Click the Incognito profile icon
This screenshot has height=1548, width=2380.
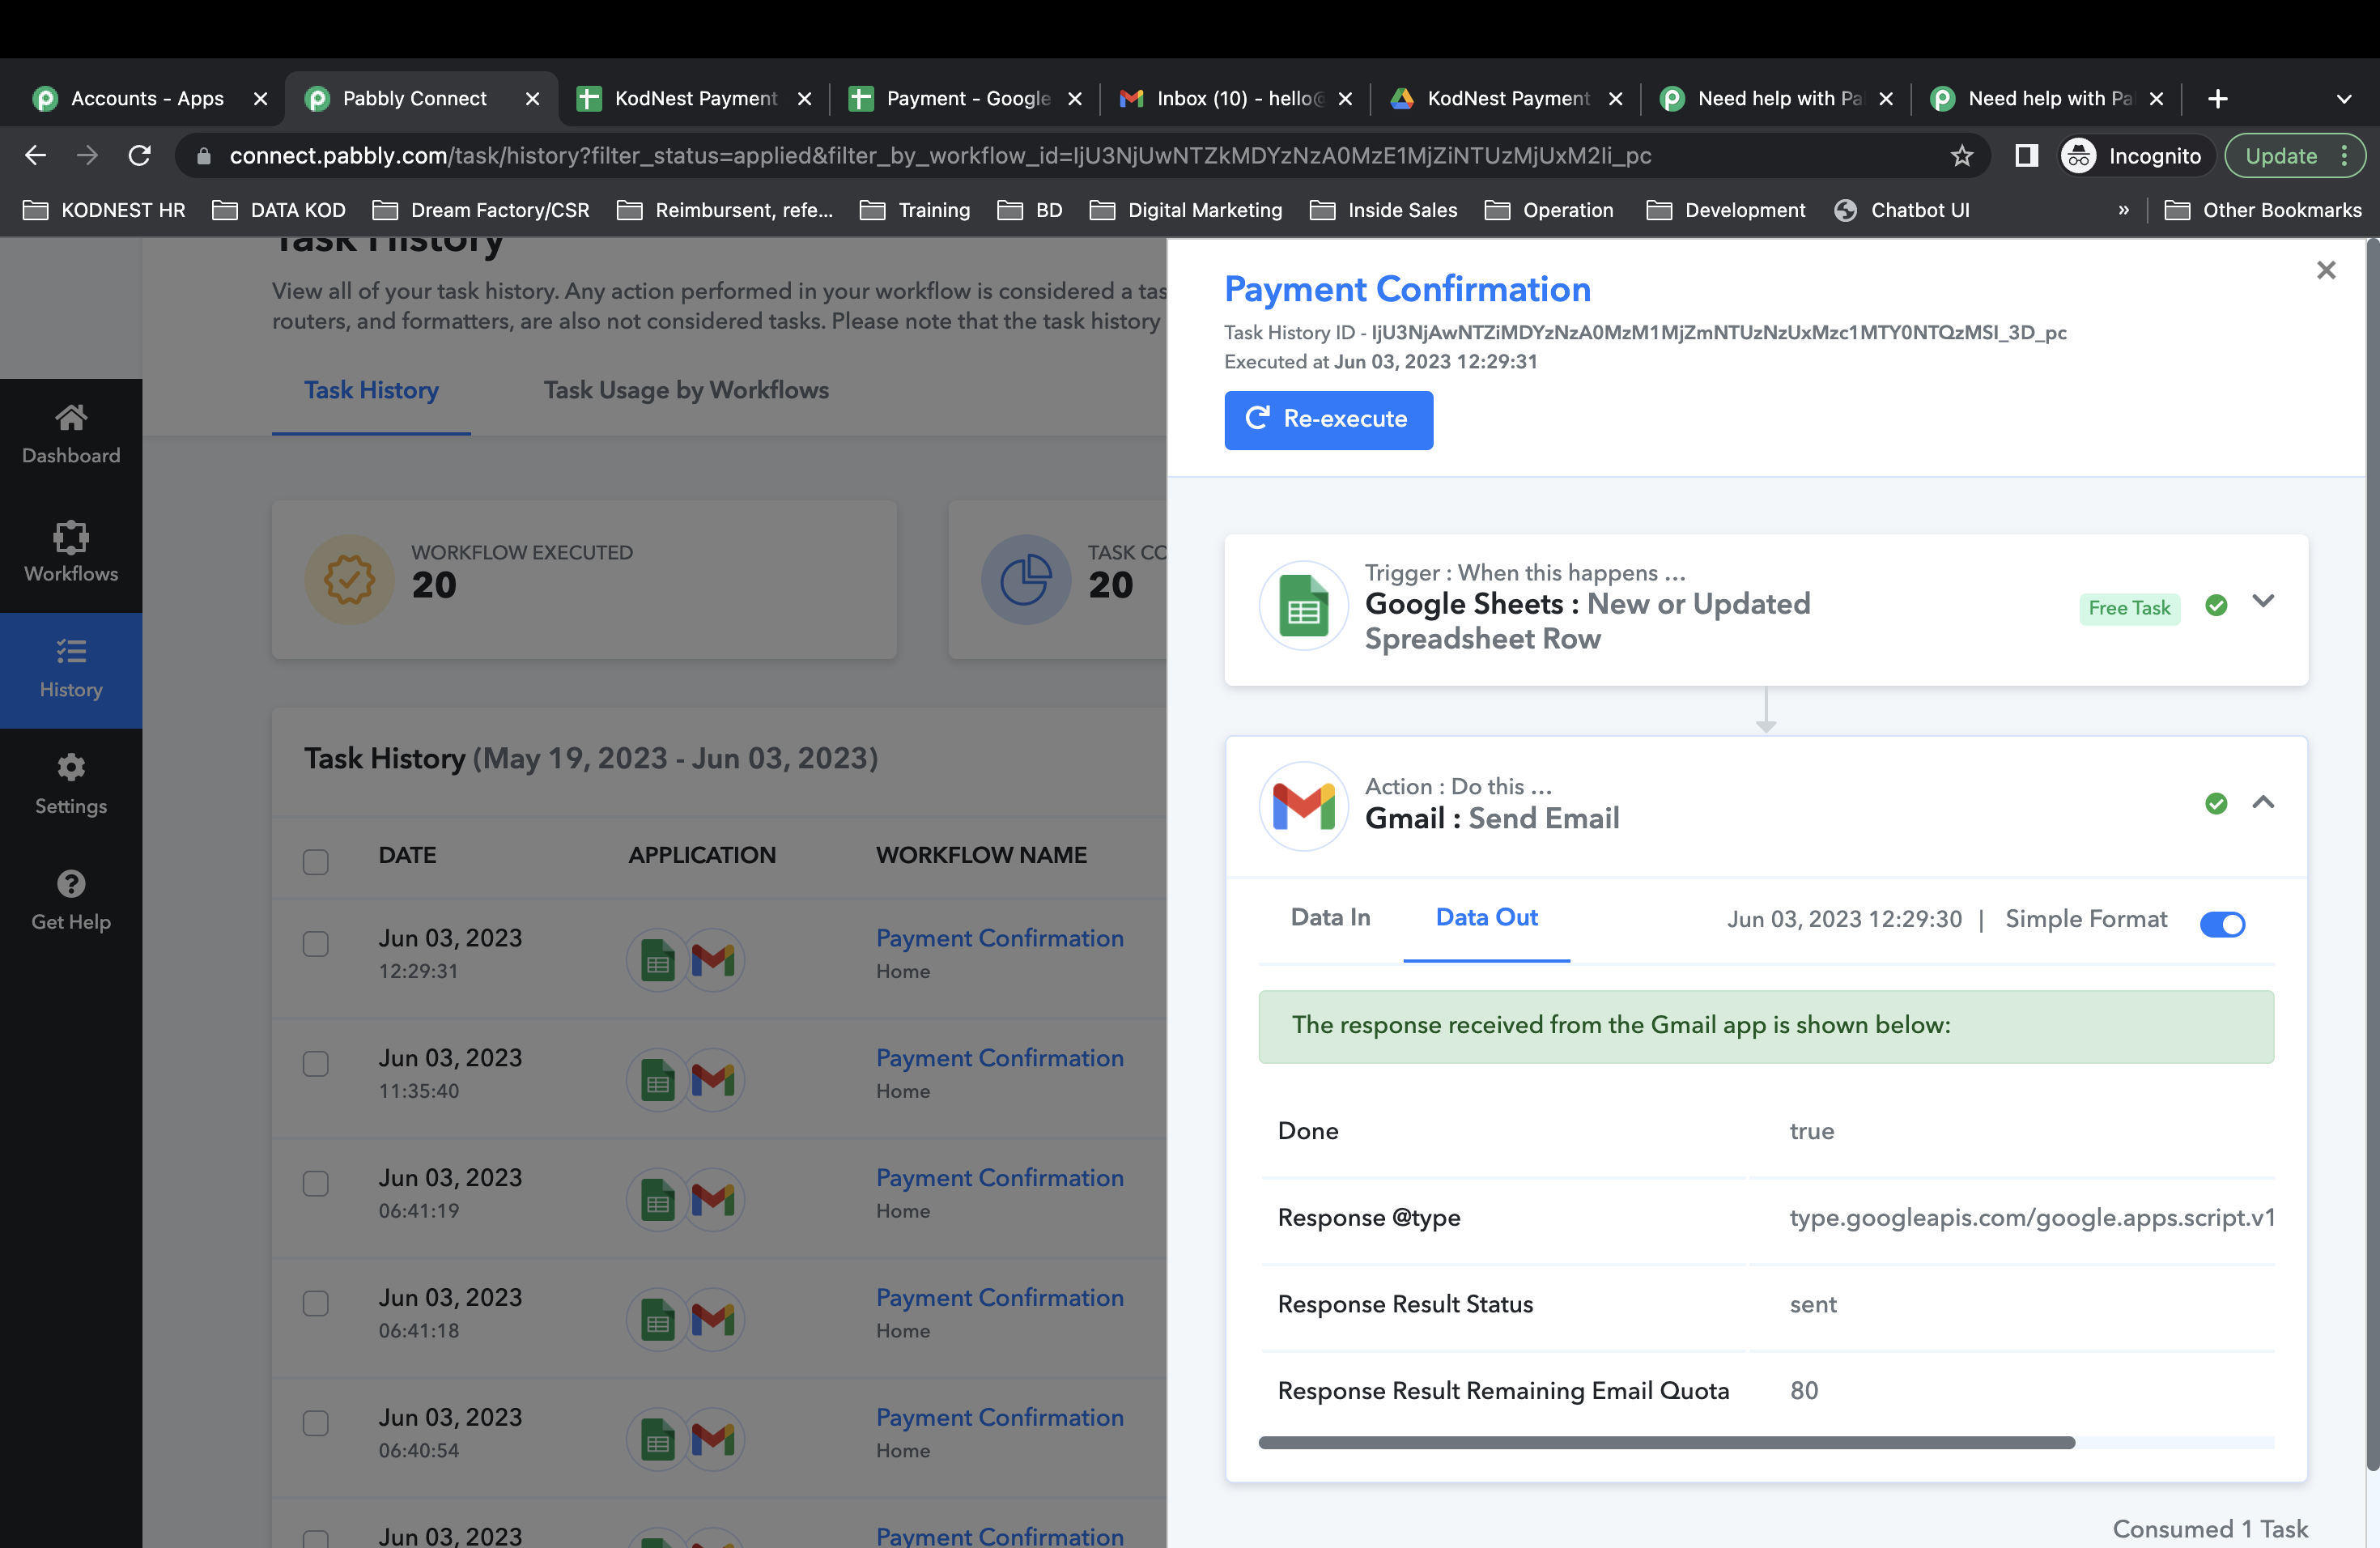point(2078,155)
